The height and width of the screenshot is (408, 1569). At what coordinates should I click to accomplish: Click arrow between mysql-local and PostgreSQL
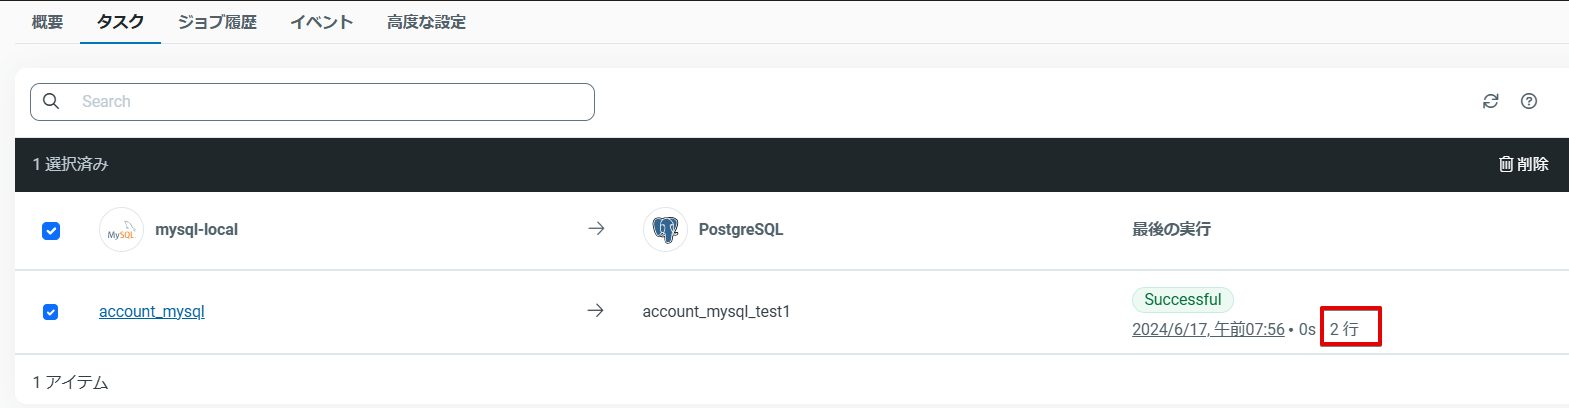click(x=596, y=229)
